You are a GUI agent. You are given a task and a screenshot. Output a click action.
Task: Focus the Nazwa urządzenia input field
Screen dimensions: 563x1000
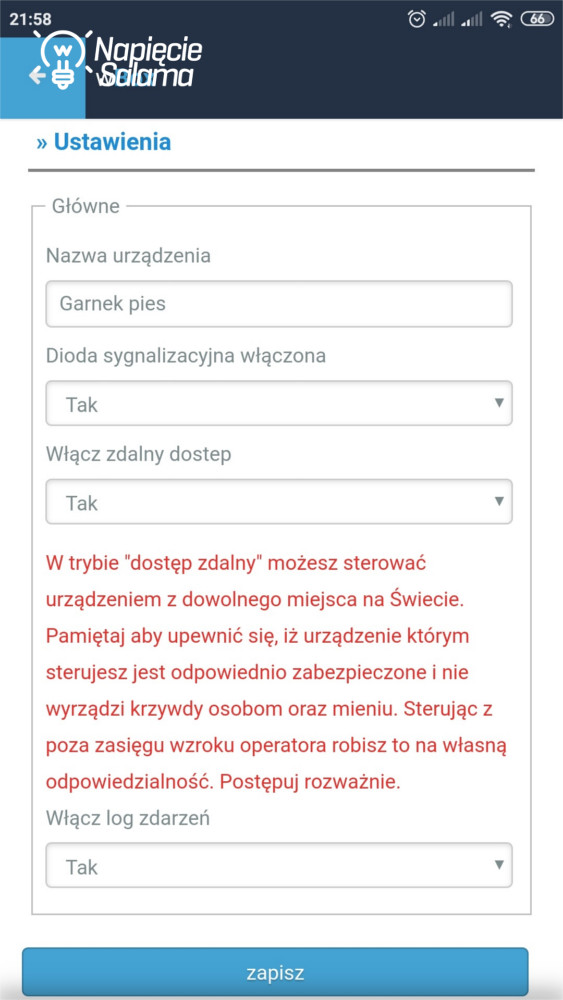coord(279,304)
